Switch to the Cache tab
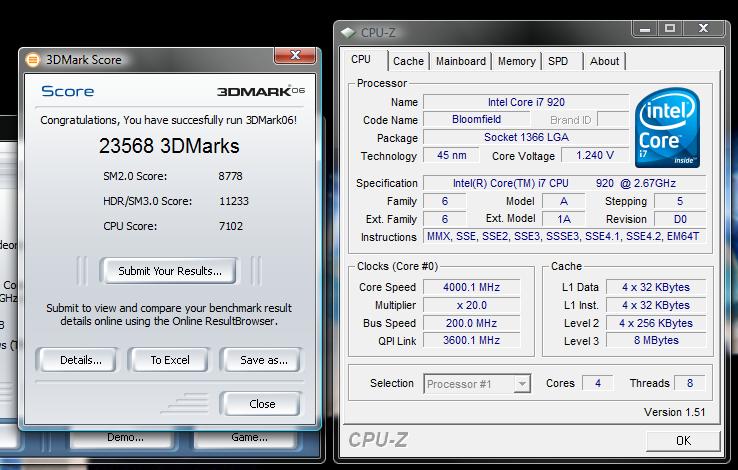738x470 pixels. click(408, 61)
